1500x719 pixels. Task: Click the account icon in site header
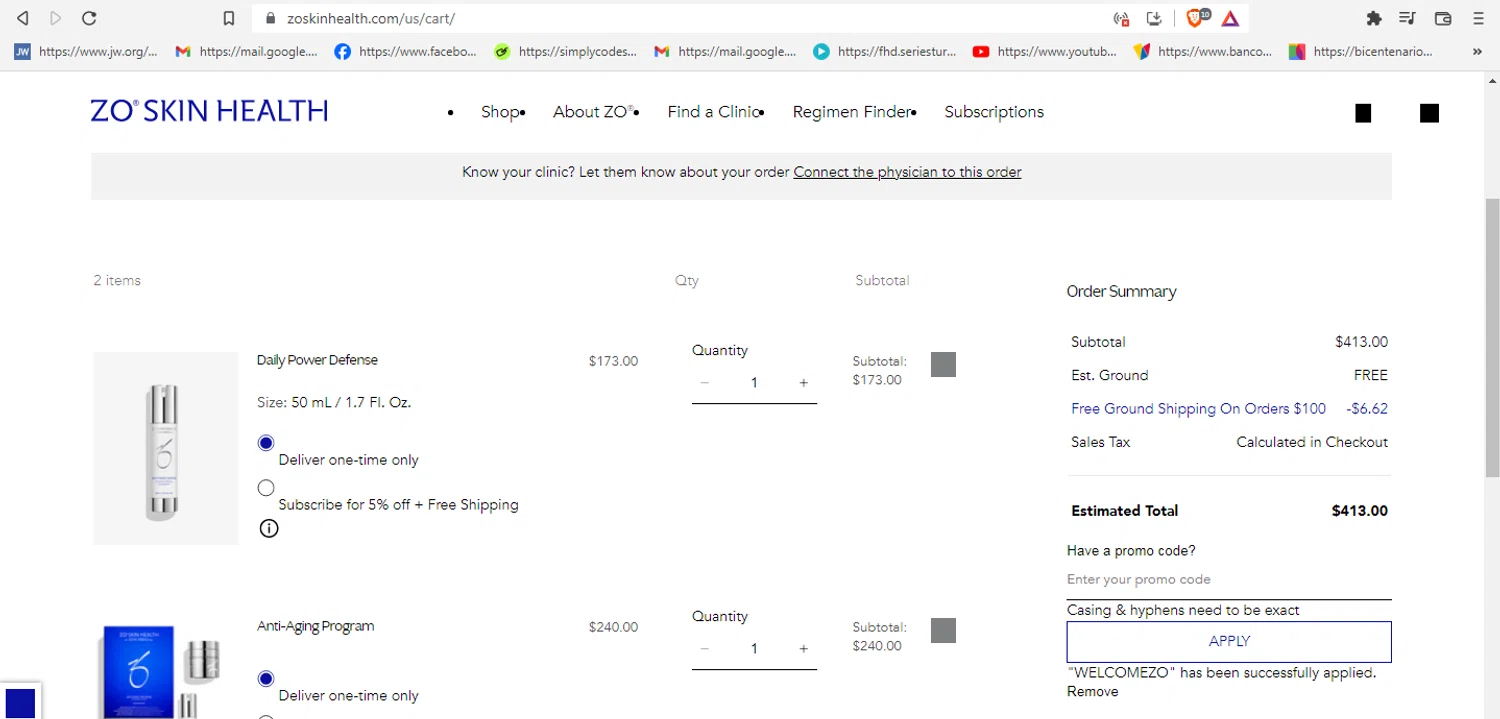[x=1363, y=113]
